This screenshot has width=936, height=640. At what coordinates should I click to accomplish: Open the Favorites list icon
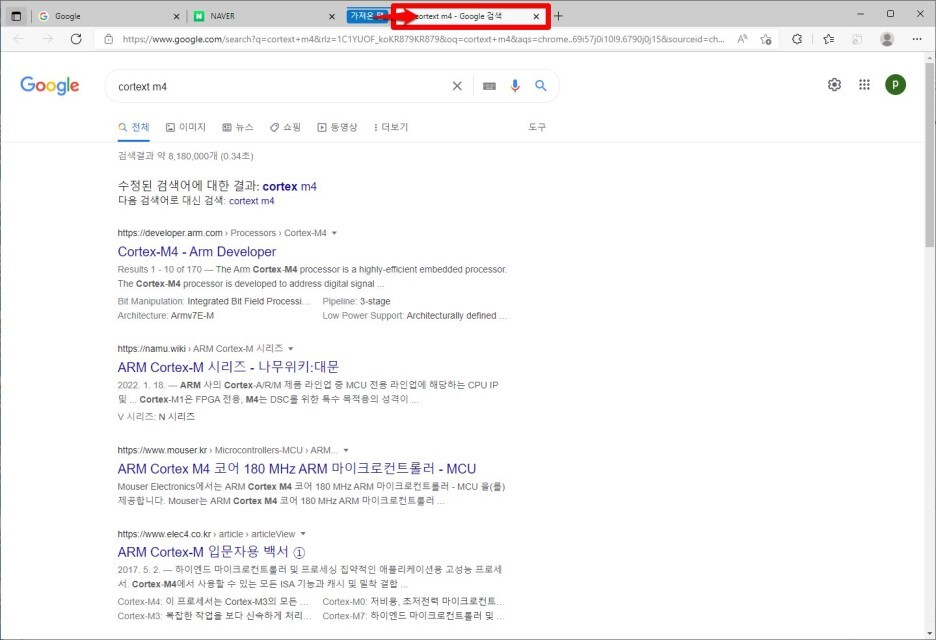point(829,39)
